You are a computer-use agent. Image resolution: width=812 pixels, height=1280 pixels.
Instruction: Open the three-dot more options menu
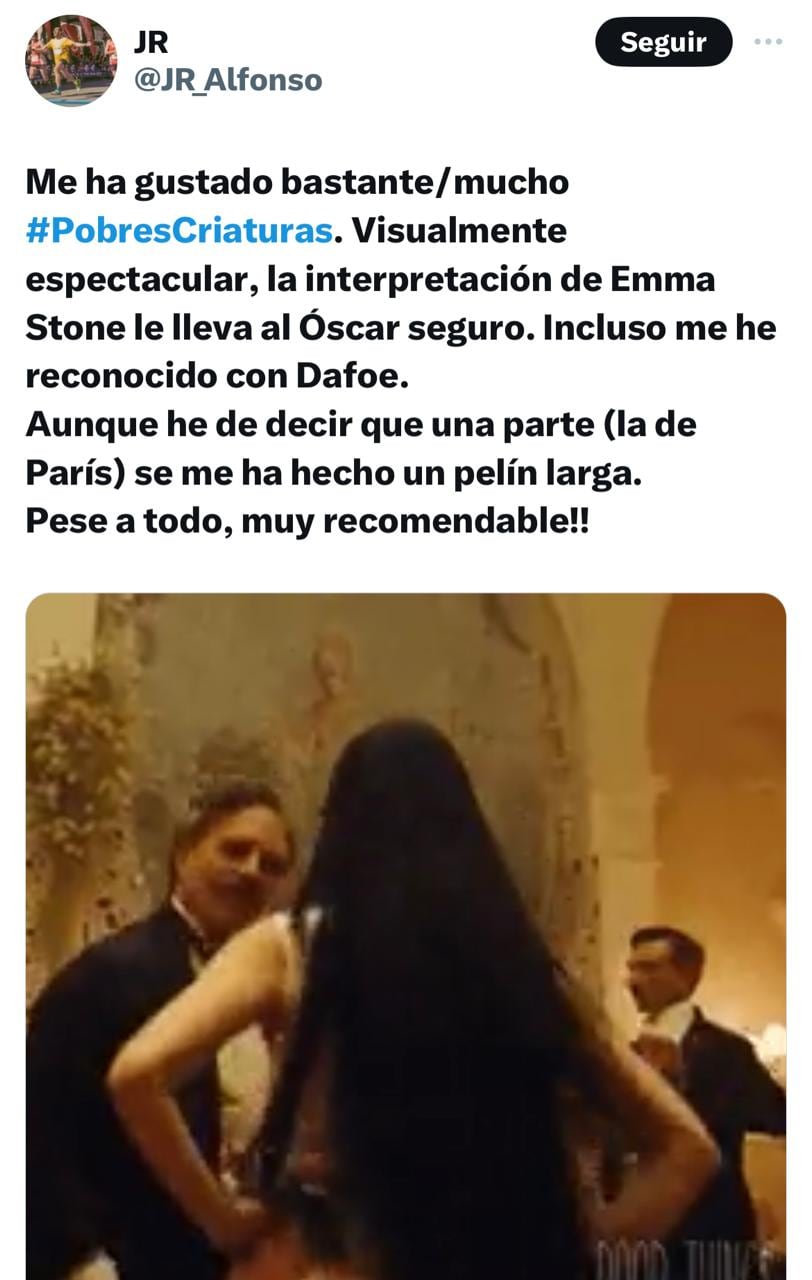click(x=768, y=42)
